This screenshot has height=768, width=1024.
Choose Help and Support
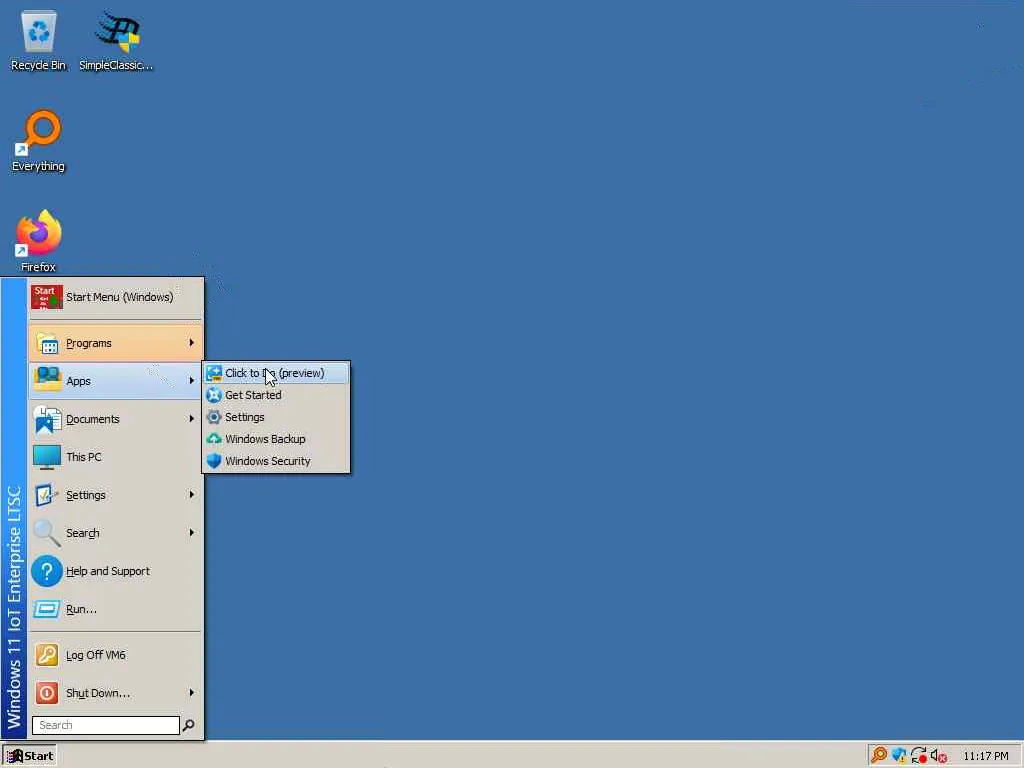[116, 571]
